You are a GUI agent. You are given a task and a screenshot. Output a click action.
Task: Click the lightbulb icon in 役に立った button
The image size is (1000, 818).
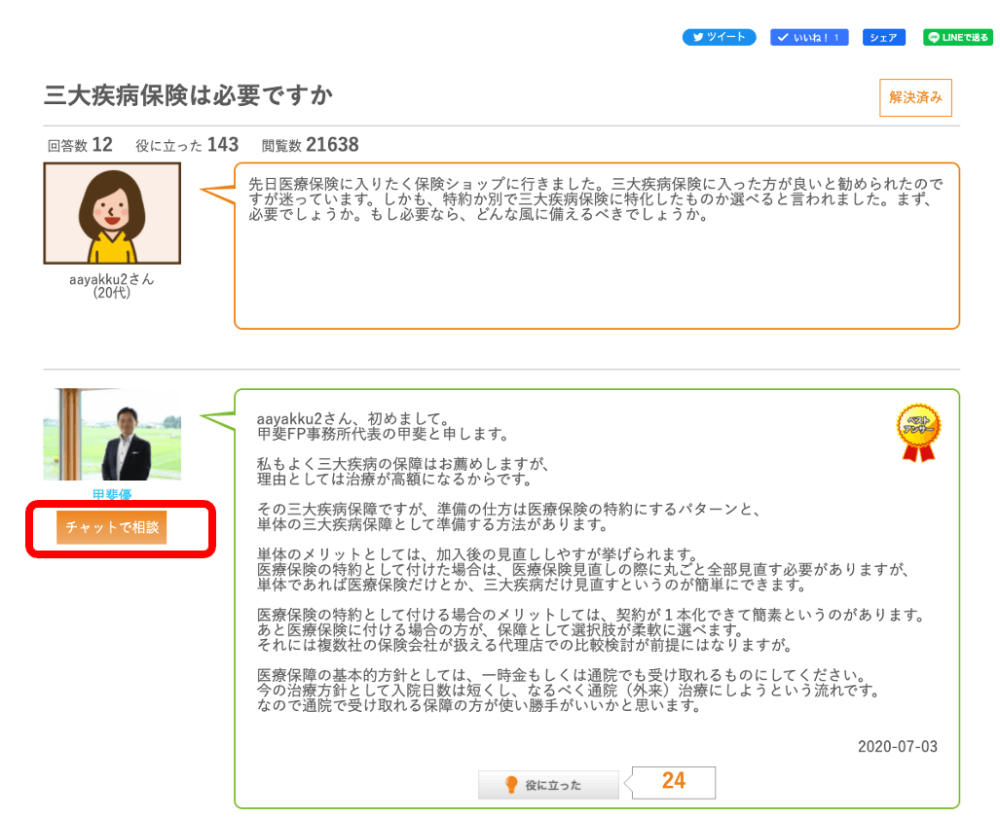click(511, 785)
